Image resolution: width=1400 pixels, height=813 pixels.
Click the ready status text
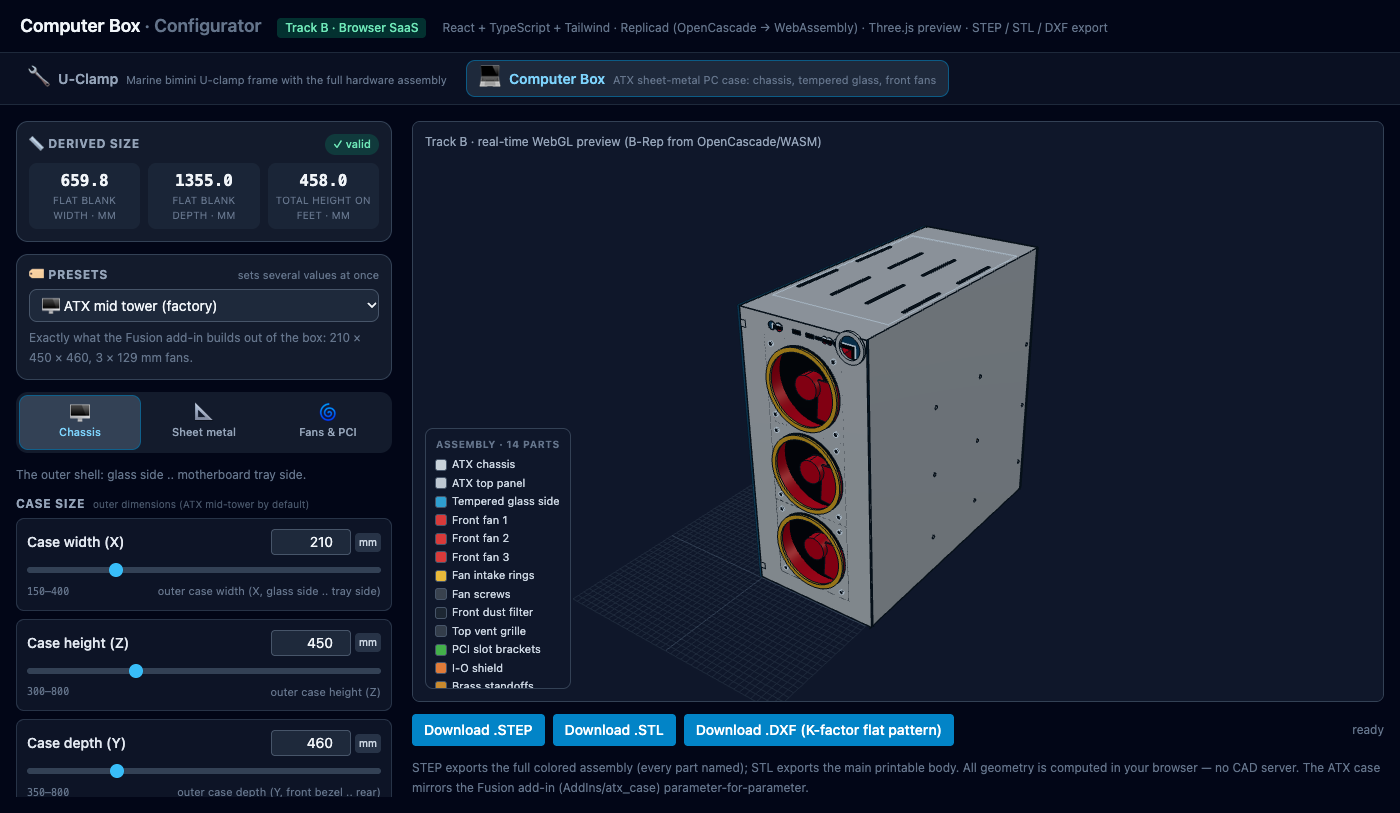coord(1368,730)
